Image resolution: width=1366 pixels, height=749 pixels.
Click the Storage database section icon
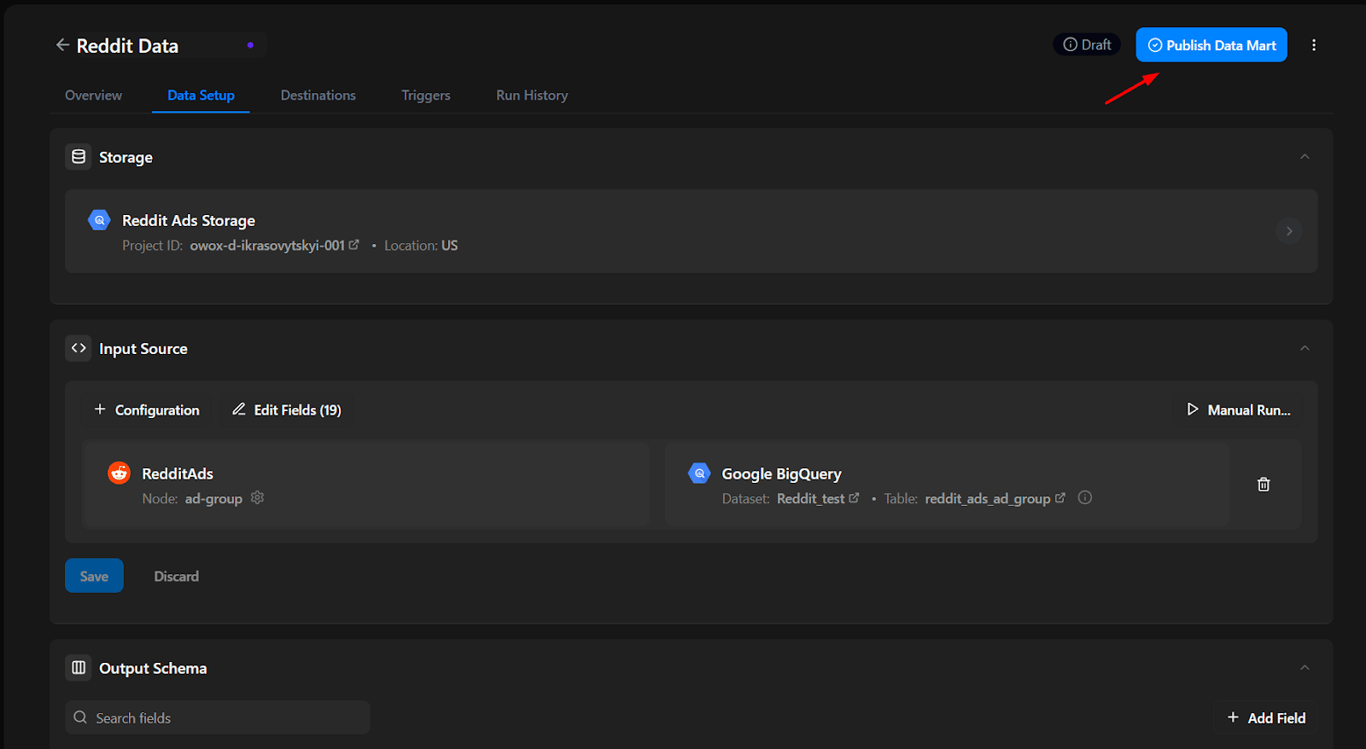(x=78, y=157)
